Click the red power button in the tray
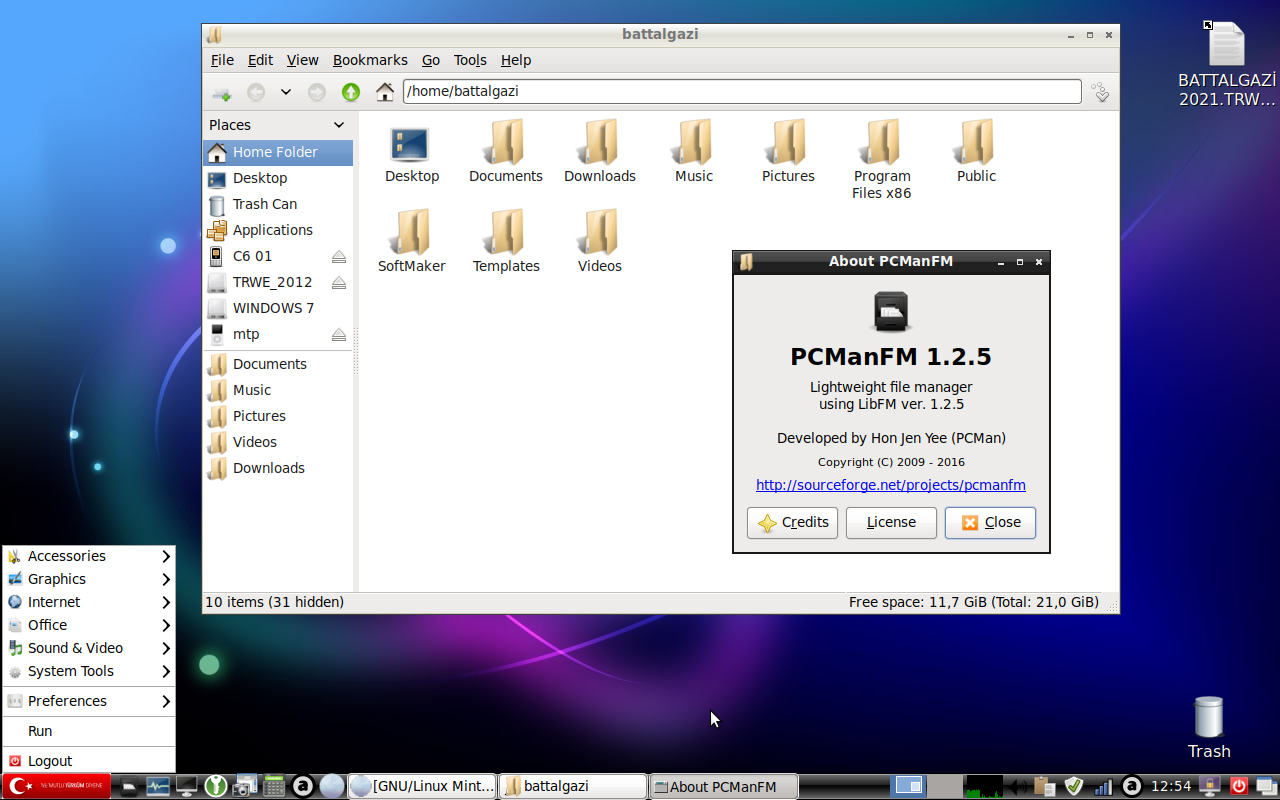The image size is (1280, 800). click(1238, 786)
